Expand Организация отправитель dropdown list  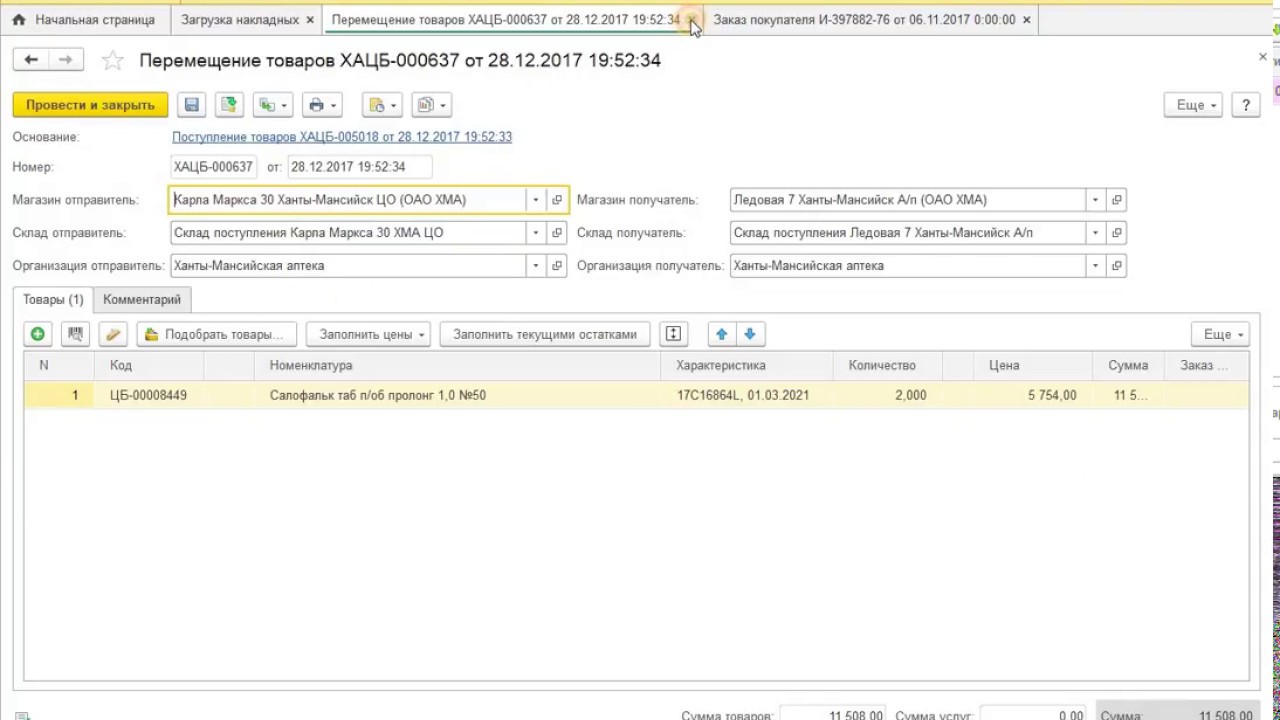tap(536, 266)
